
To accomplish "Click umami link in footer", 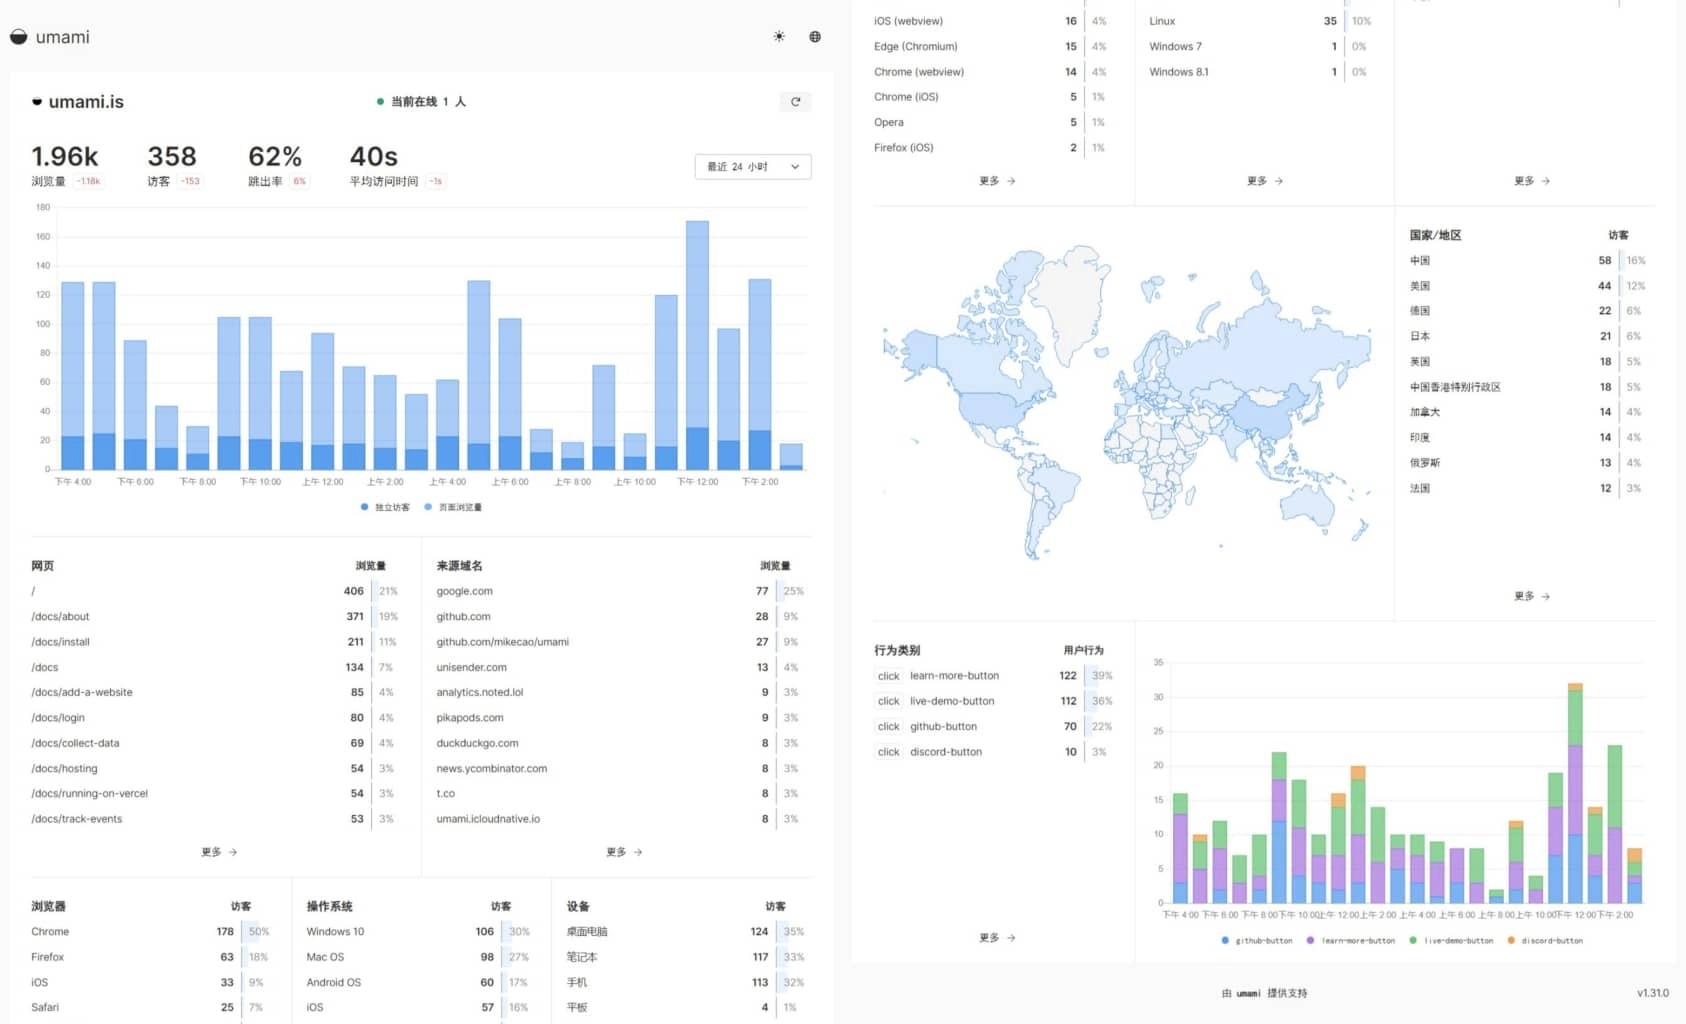I will point(1248,993).
